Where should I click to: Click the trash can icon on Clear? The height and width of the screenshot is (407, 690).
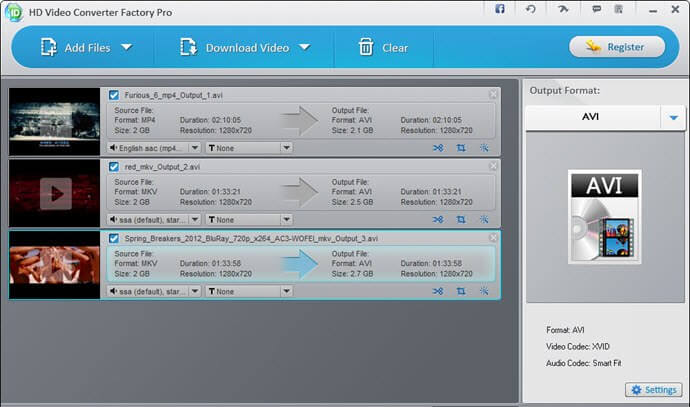366,47
